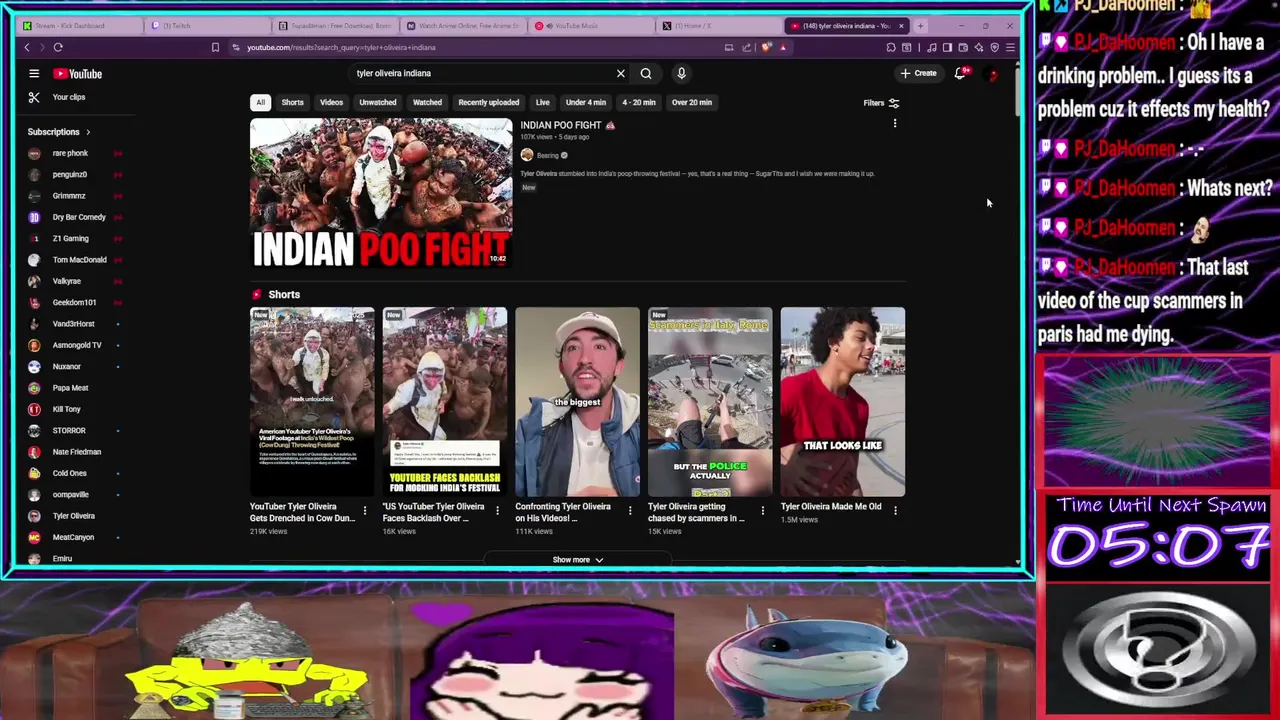The width and height of the screenshot is (1280, 720).
Task: Open the account avatar menu
Action: (992, 73)
